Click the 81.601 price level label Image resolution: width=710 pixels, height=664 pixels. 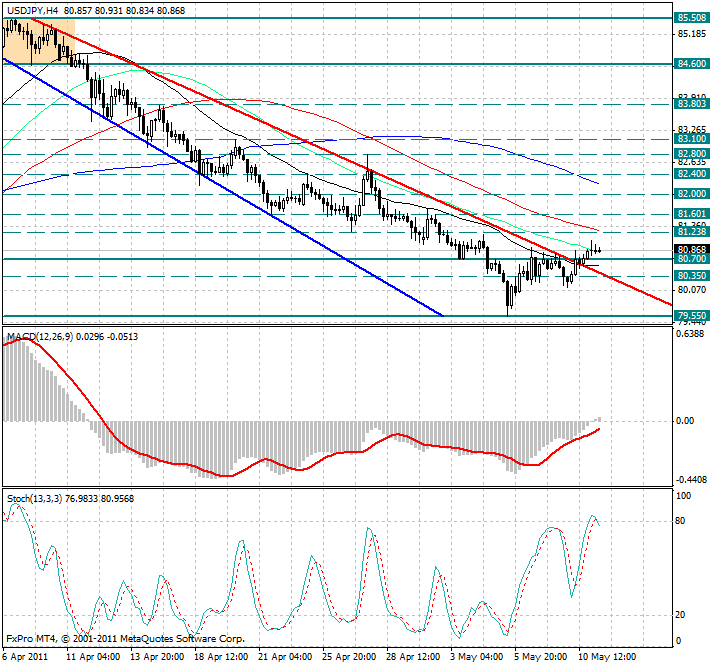[x=692, y=214]
